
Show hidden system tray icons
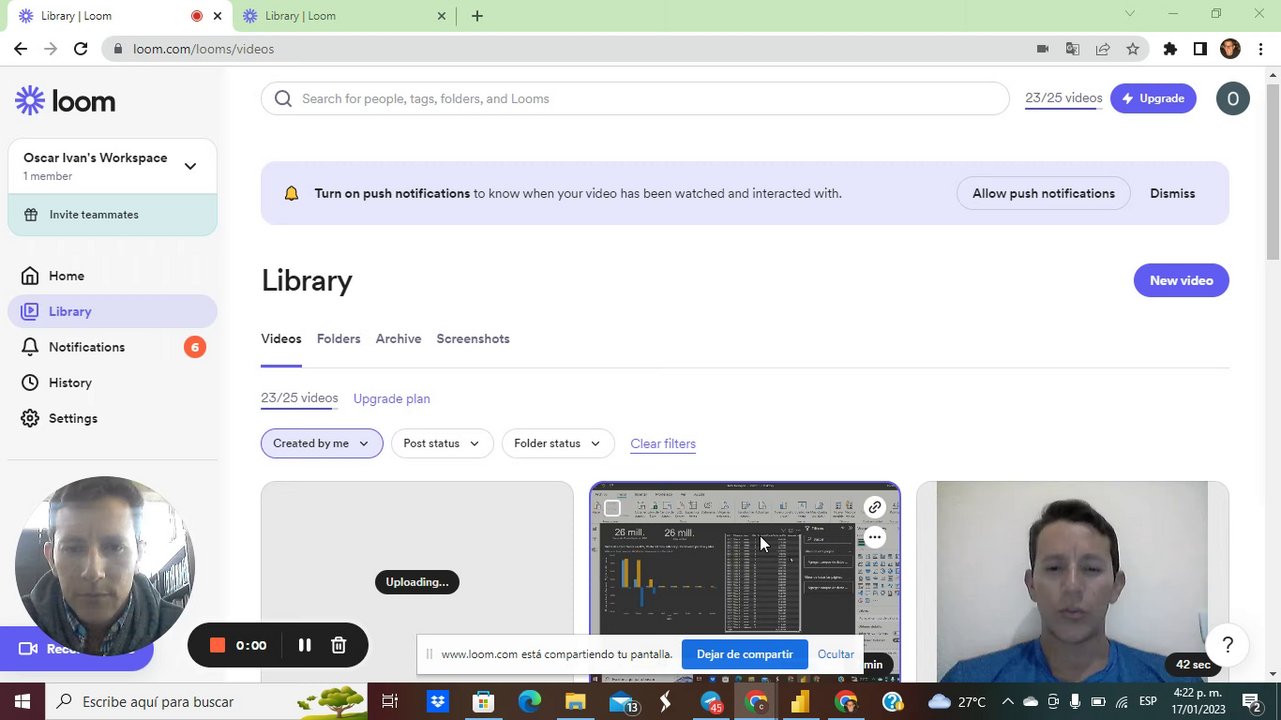1007,701
